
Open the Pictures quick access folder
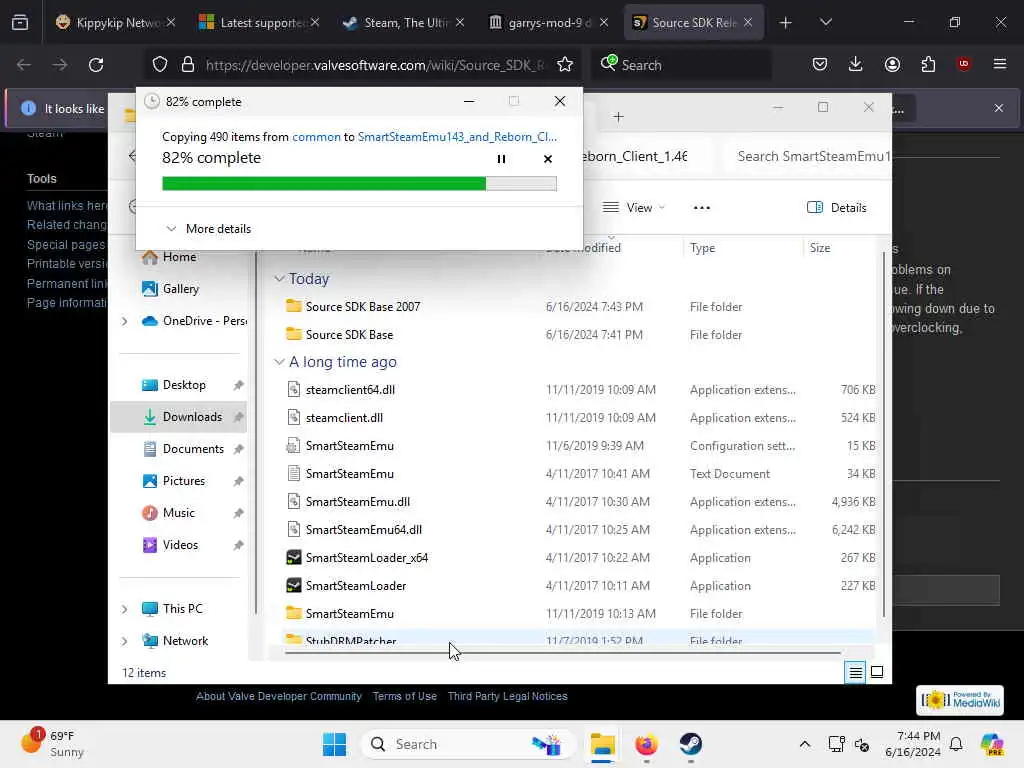pyautogui.click(x=184, y=481)
